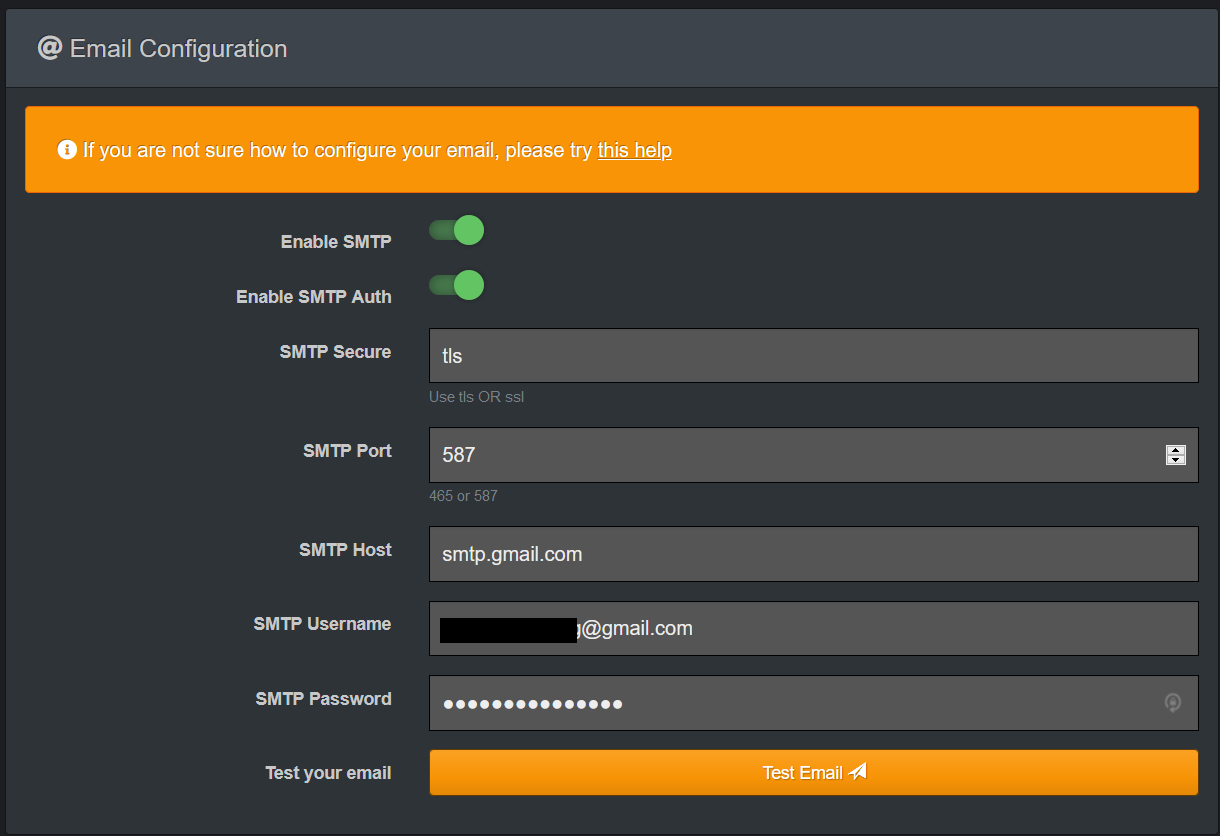Click the password manager icon in SMTP Password
Screen dimensions: 1220x836
(x=1173, y=703)
